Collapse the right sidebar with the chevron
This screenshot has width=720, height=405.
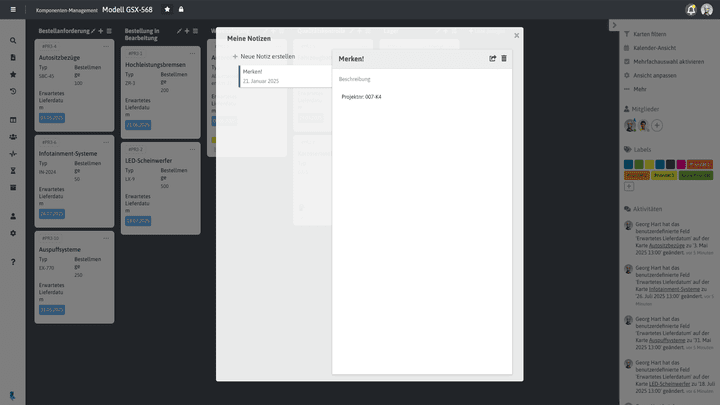coord(613,24)
